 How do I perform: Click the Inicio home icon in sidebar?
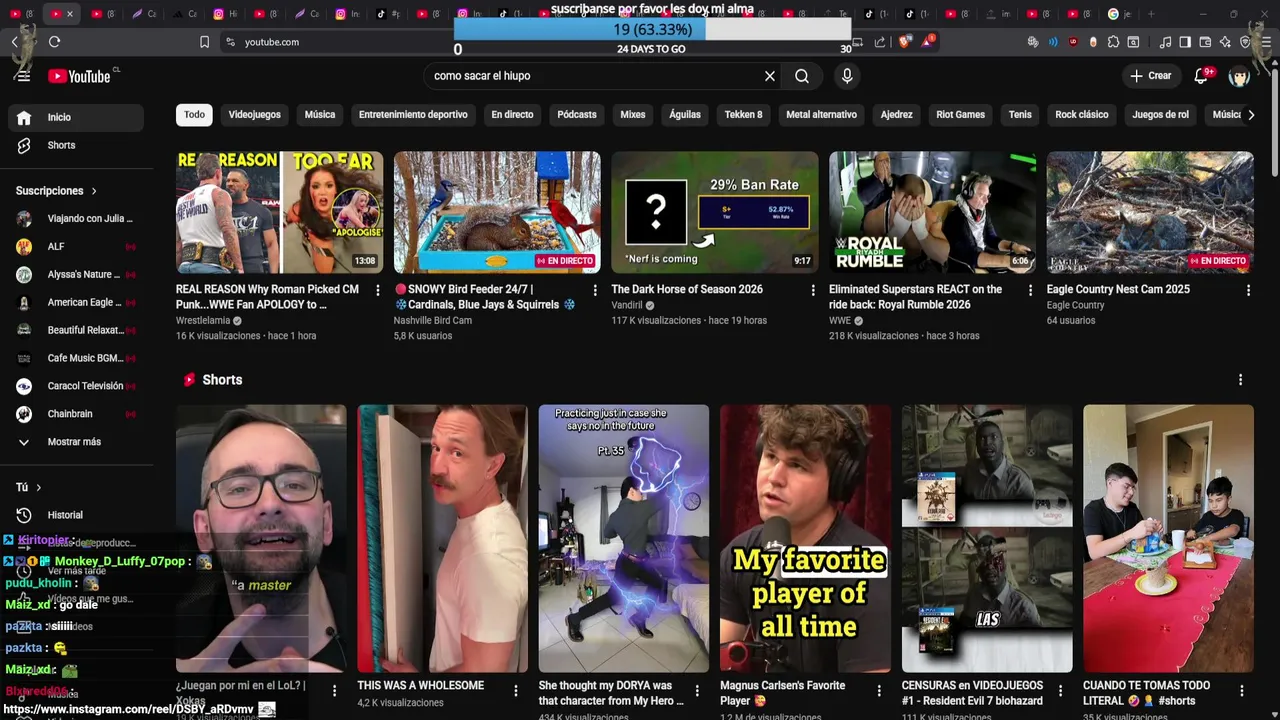pos(24,117)
